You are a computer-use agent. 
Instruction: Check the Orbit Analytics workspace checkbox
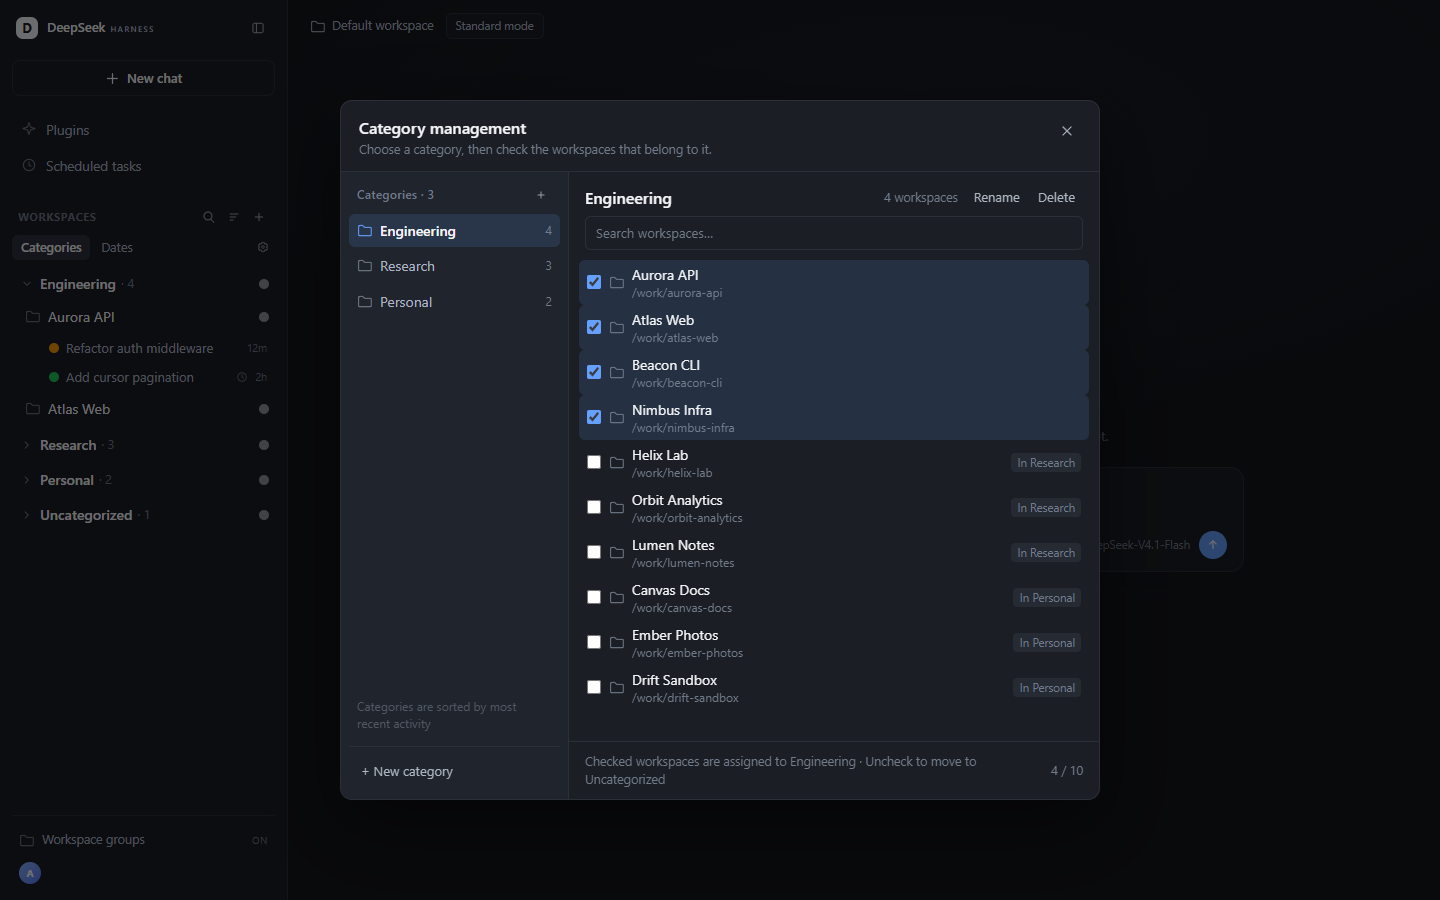point(594,507)
